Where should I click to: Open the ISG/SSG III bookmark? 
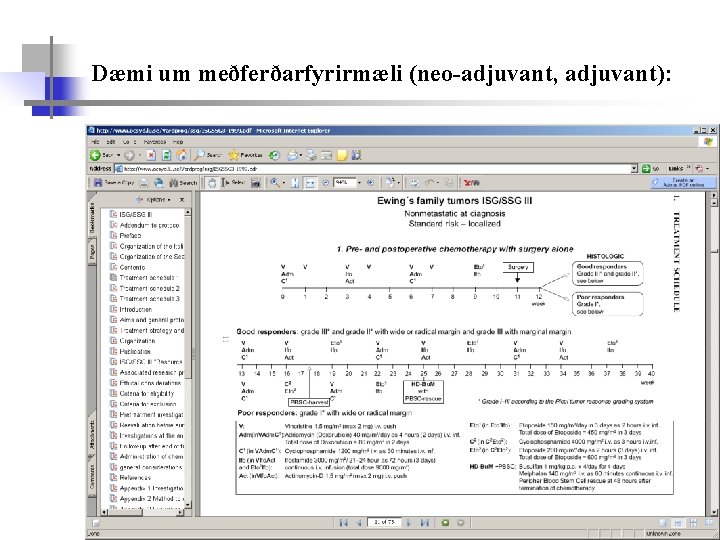(x=131, y=214)
